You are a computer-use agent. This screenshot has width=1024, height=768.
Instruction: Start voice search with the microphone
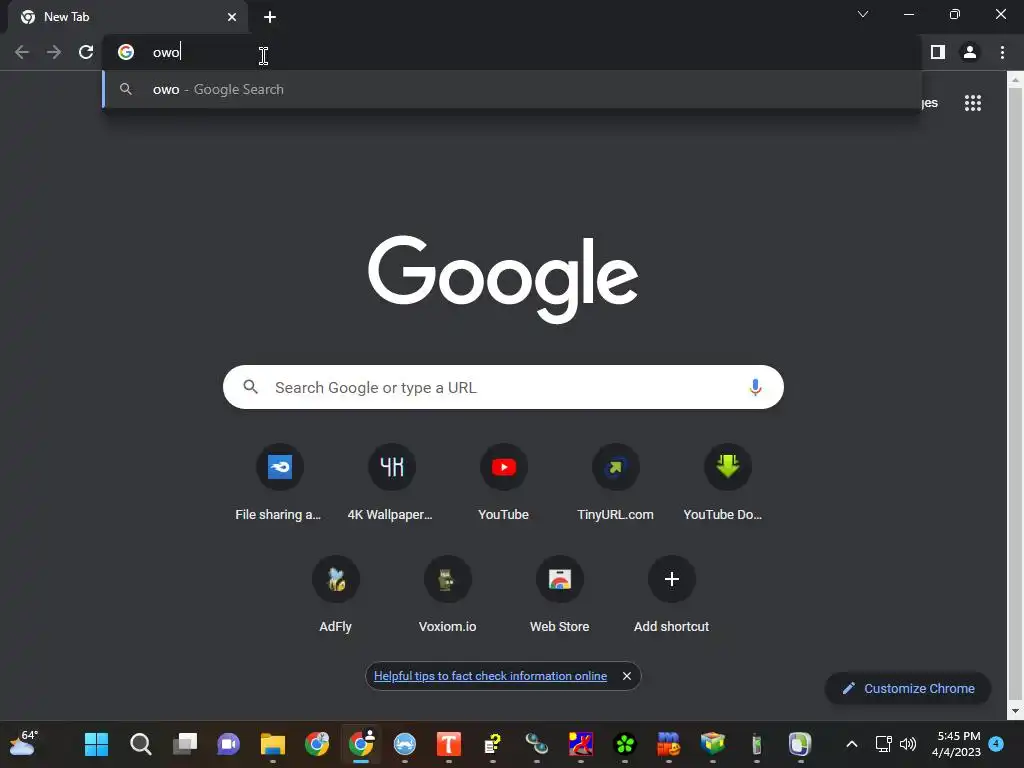(x=755, y=387)
